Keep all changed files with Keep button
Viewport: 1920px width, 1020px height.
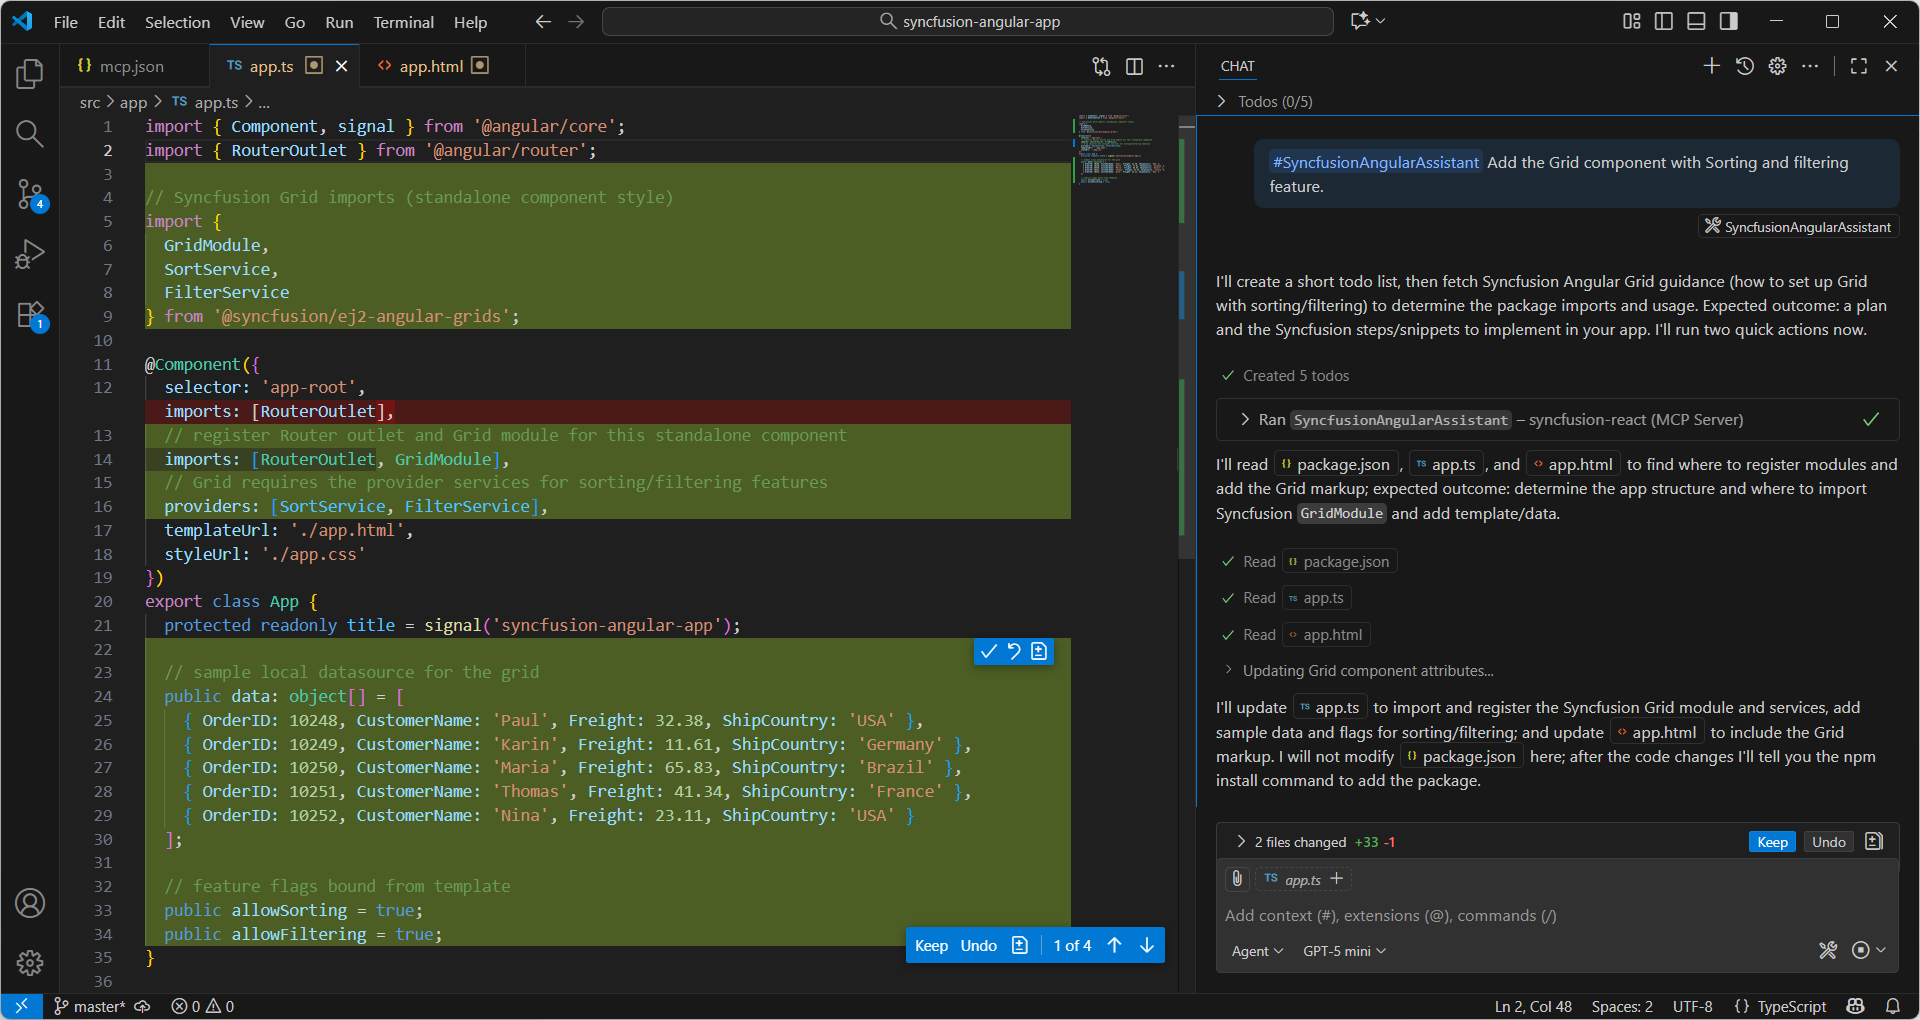tap(1771, 841)
